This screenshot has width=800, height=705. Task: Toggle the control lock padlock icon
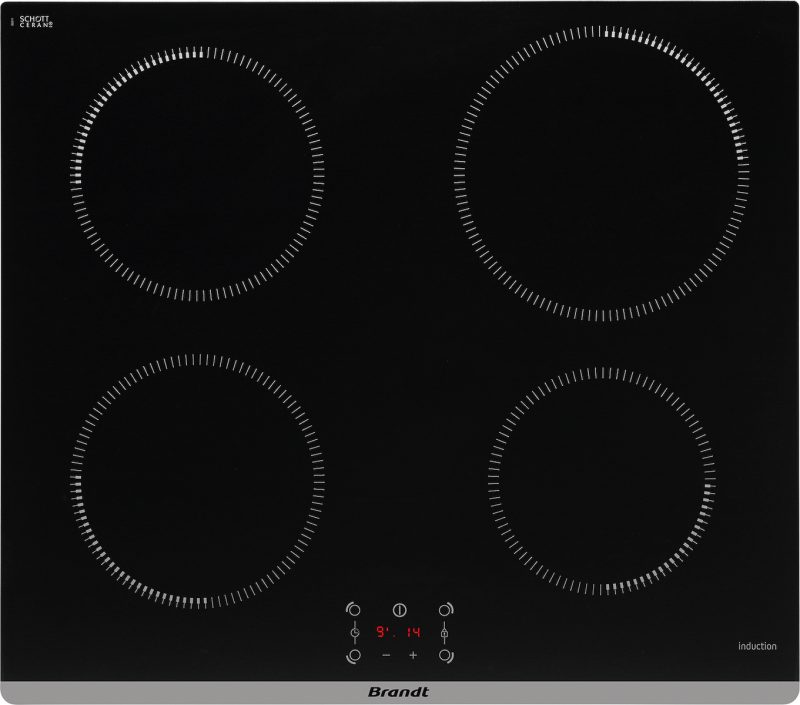point(444,632)
